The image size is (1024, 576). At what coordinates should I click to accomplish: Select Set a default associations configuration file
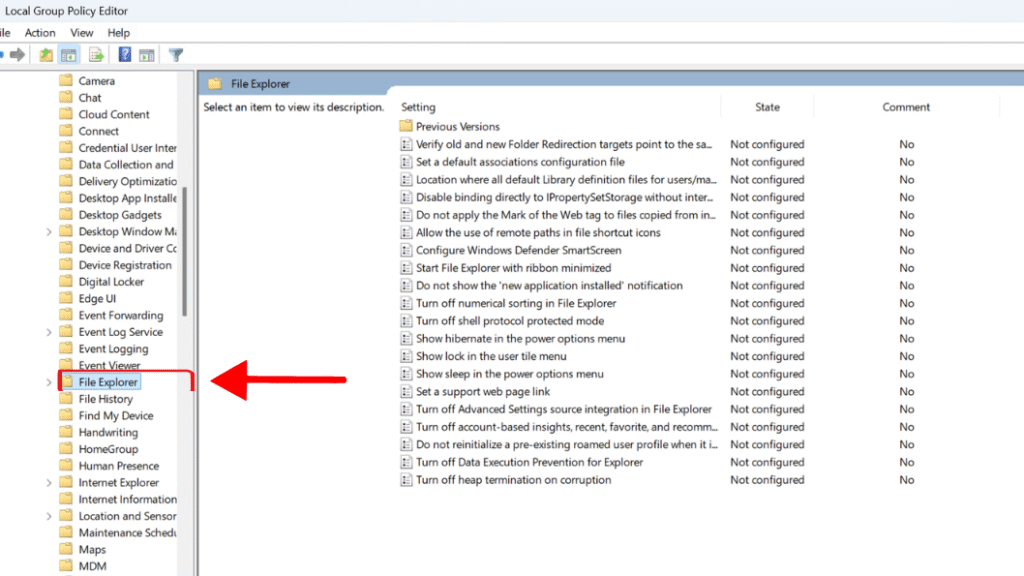click(x=520, y=162)
